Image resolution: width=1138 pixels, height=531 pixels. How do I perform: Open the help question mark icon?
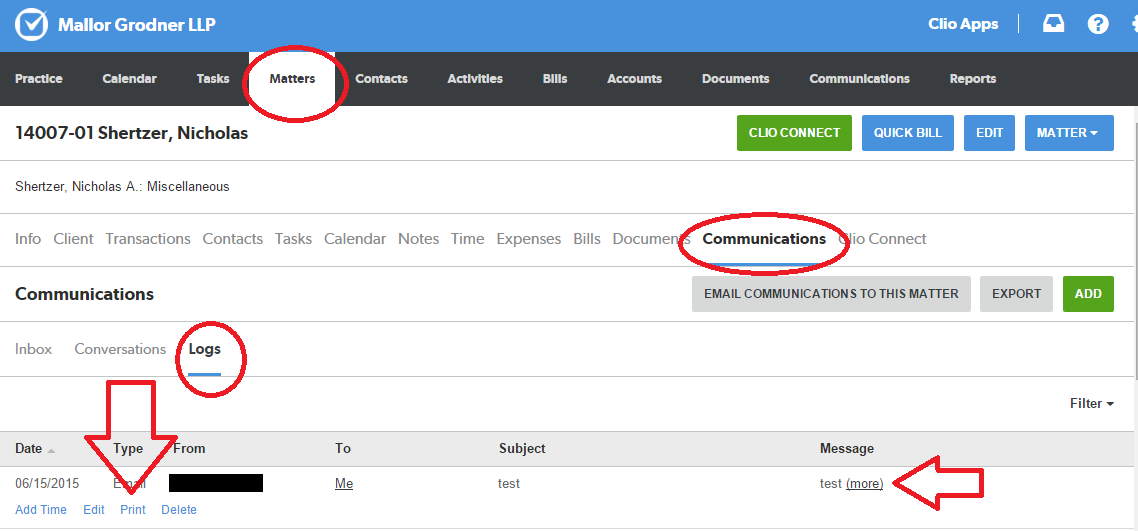coord(1097,25)
